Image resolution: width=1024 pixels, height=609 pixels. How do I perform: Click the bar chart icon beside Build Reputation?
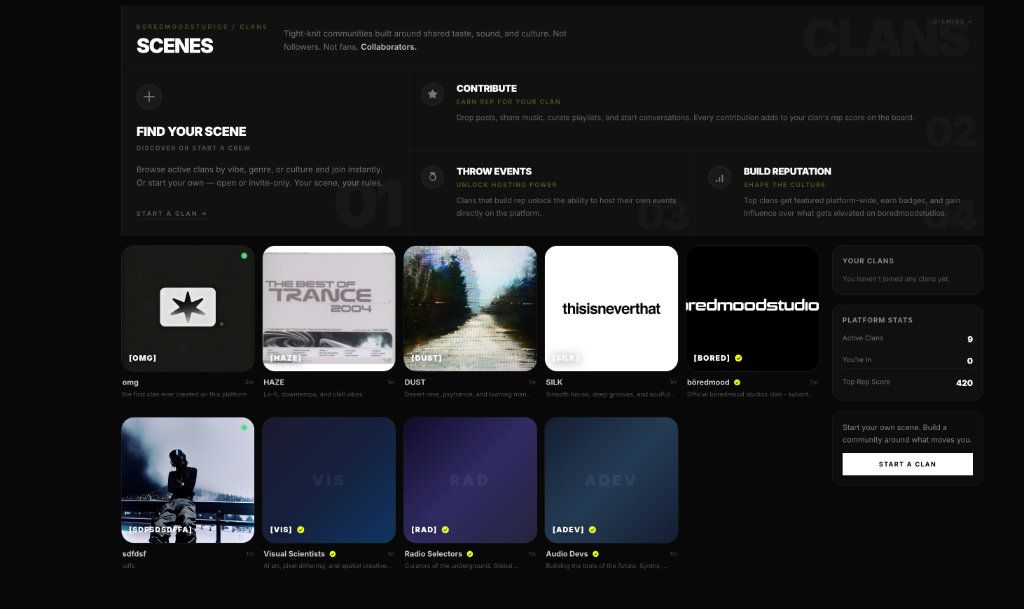(x=719, y=177)
